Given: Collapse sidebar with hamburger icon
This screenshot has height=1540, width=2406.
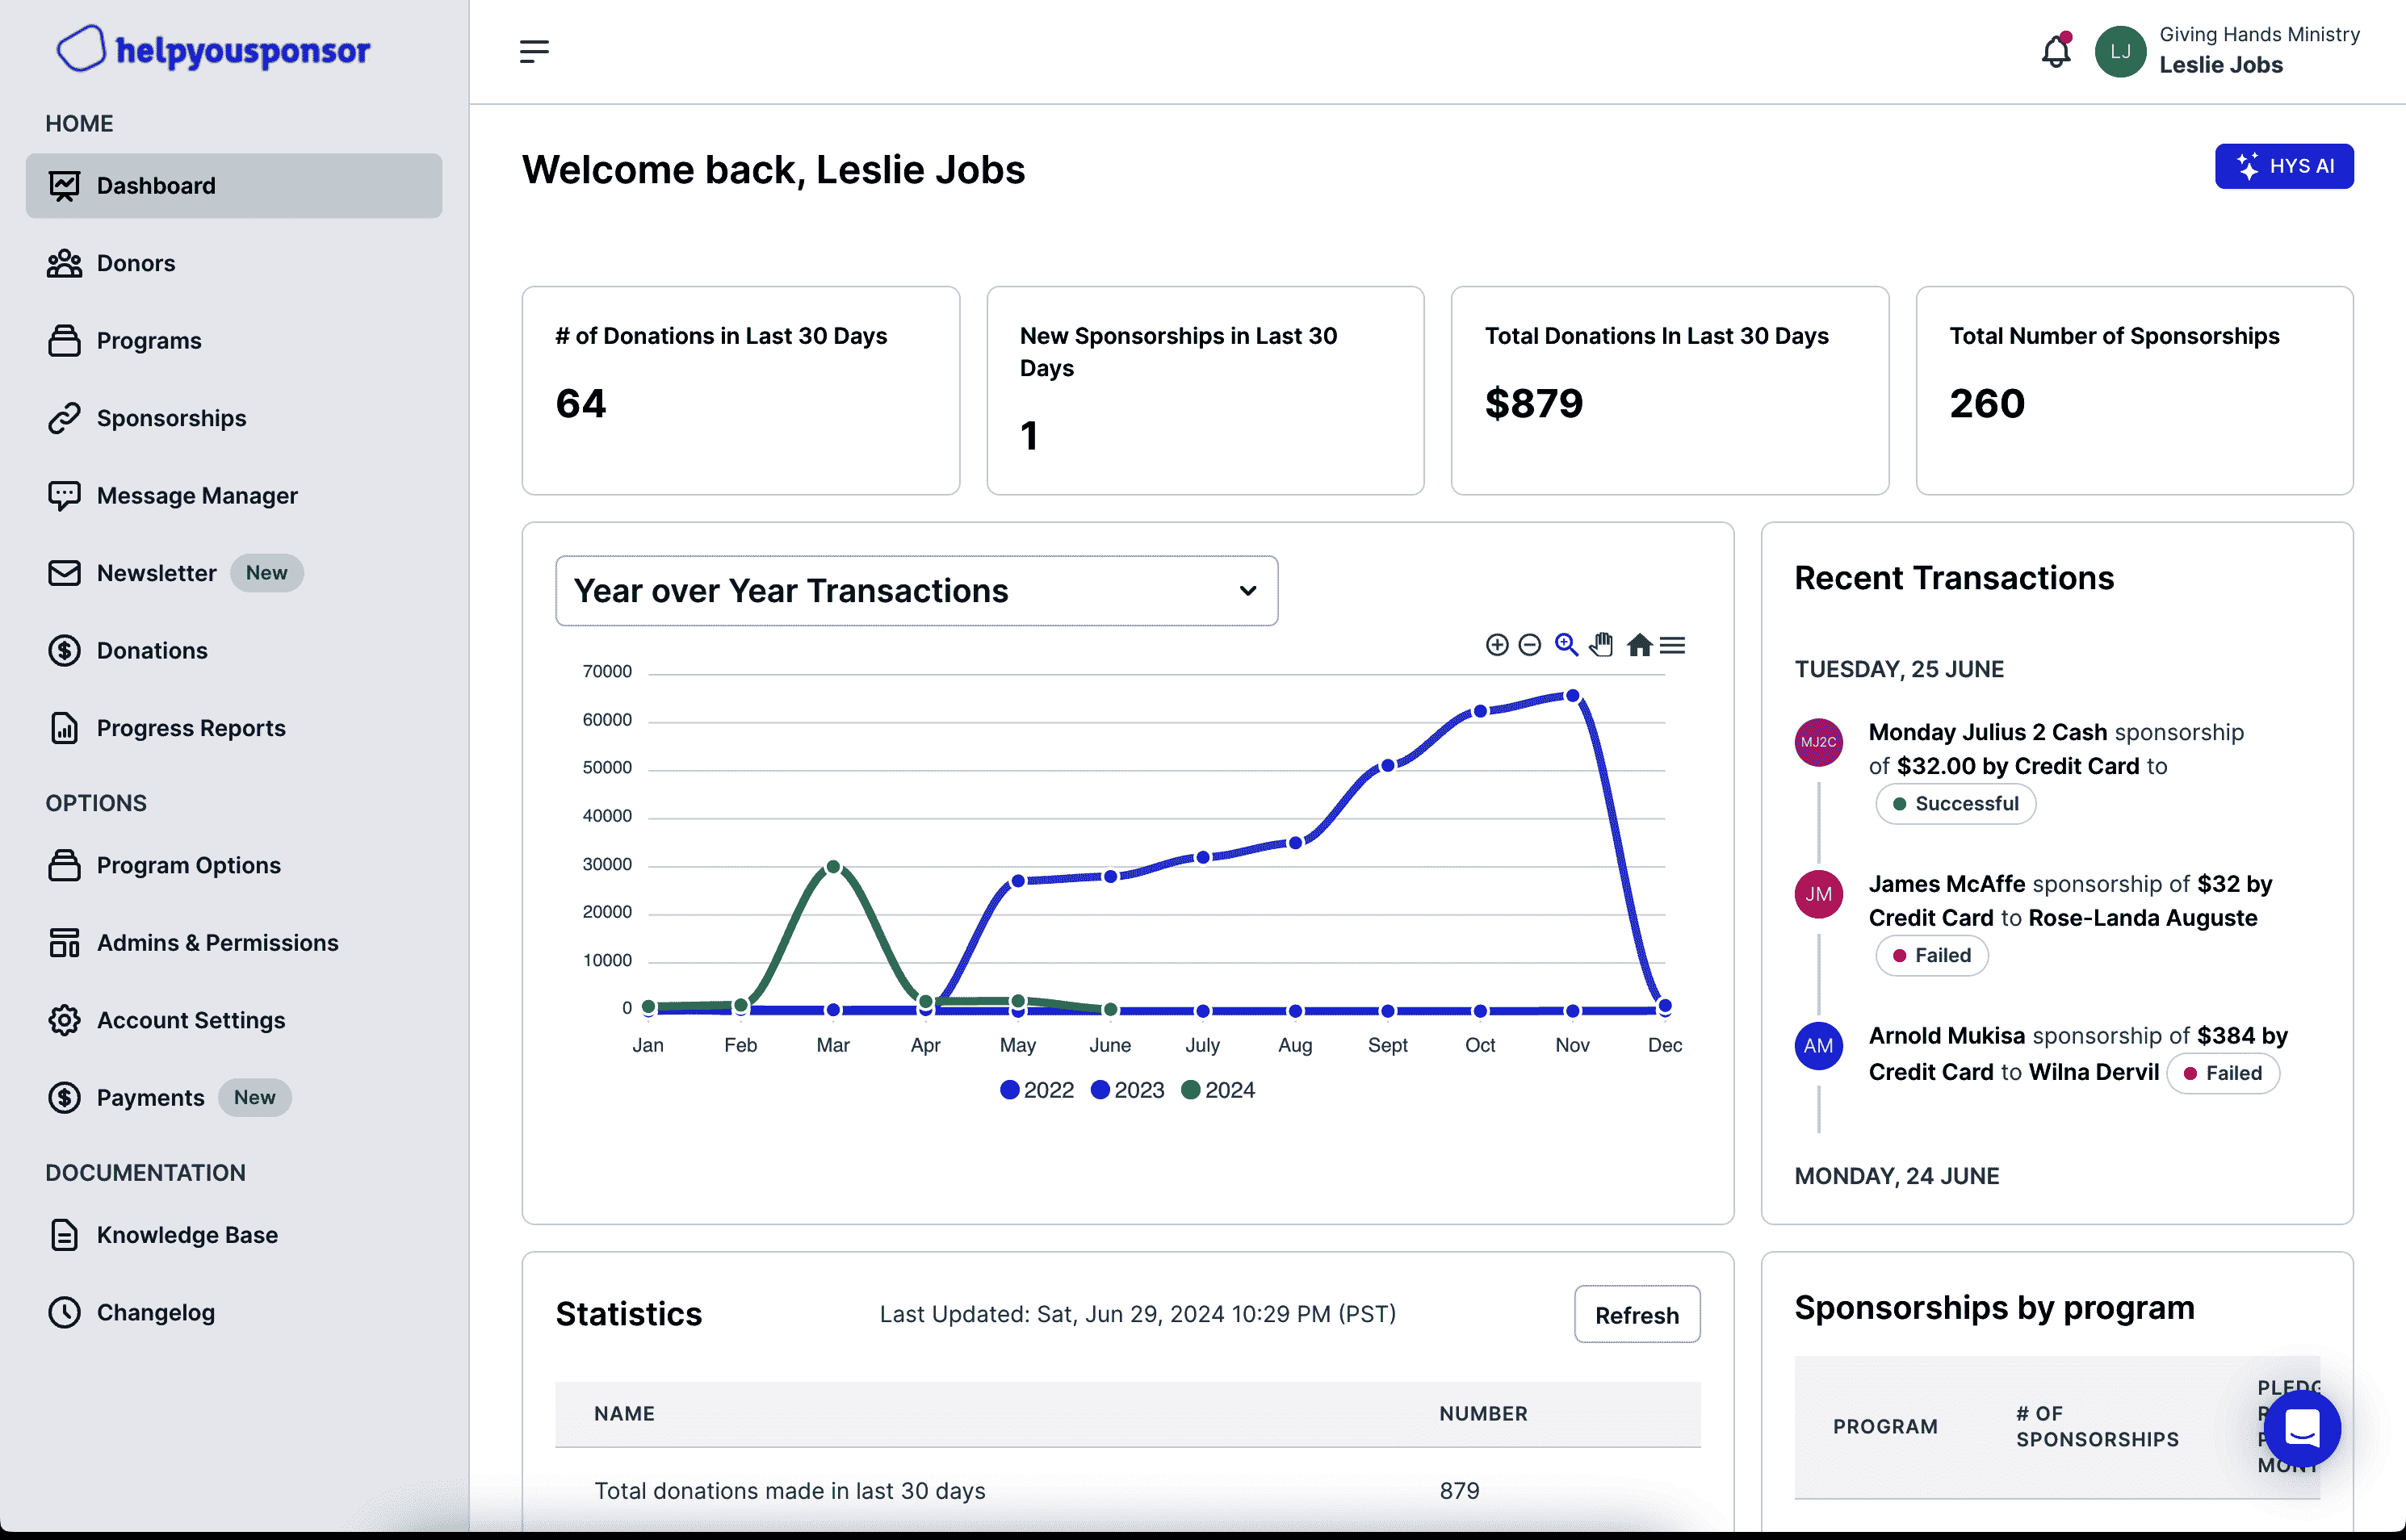Looking at the screenshot, I should coord(534,51).
